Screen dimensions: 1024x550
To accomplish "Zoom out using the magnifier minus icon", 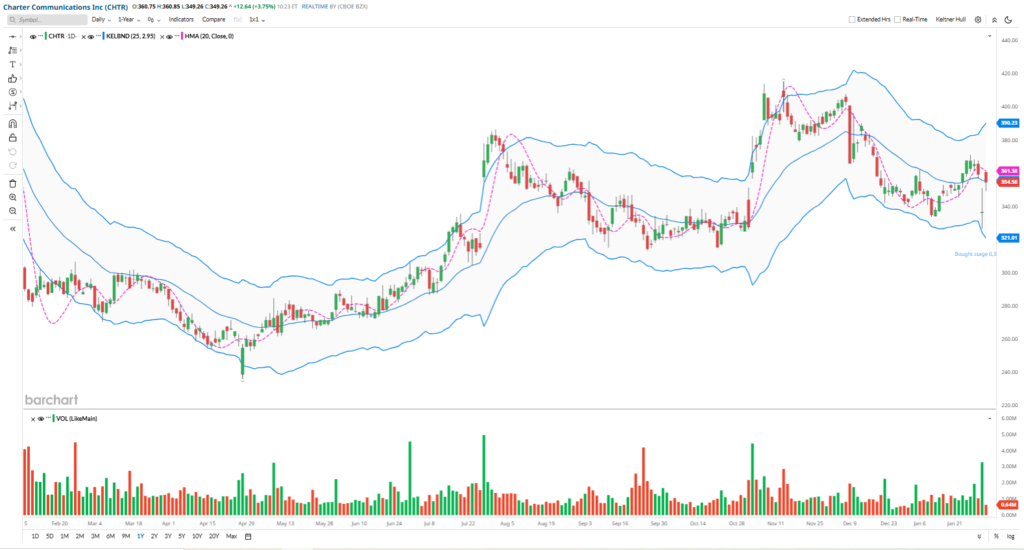I will pos(12,211).
